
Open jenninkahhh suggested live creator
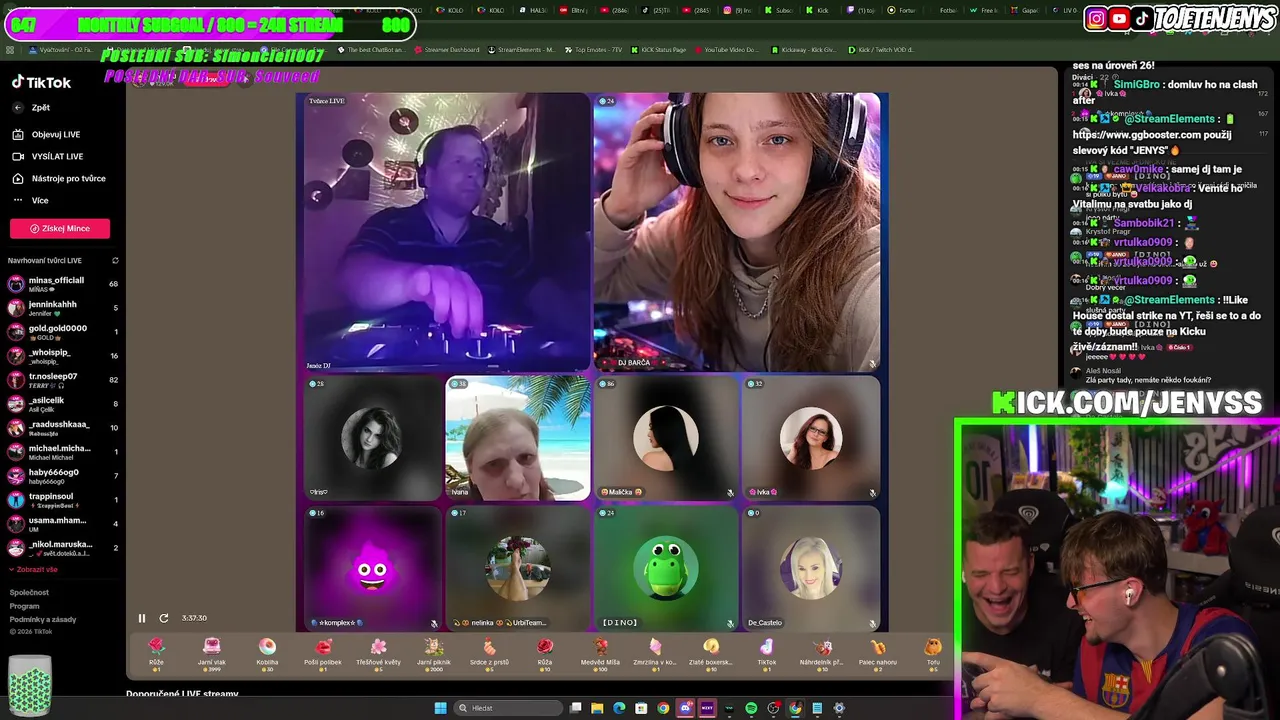pyautogui.click(x=62, y=308)
